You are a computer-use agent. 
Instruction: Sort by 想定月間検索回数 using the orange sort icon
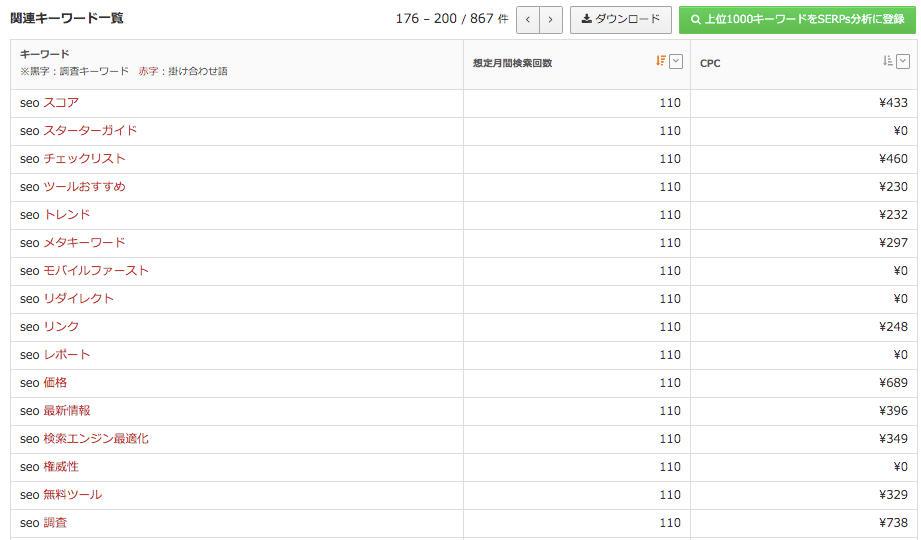coord(661,61)
